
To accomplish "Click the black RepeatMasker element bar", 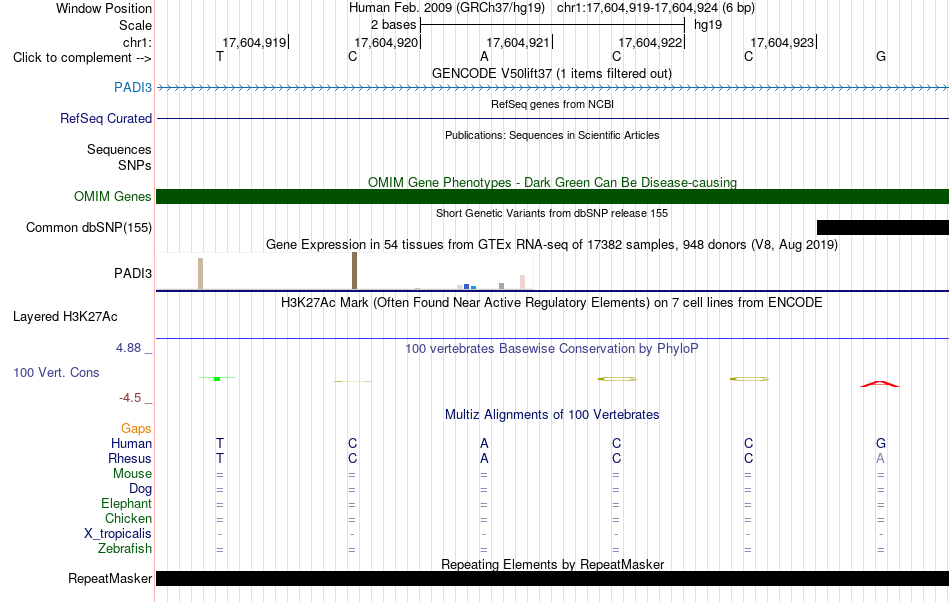I will pyautogui.click(x=553, y=578).
